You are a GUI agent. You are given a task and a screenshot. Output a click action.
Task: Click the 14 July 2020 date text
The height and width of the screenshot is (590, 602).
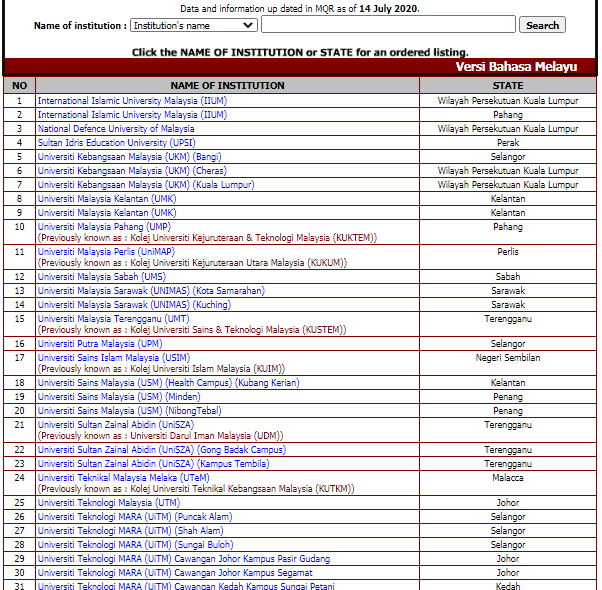coord(388,8)
